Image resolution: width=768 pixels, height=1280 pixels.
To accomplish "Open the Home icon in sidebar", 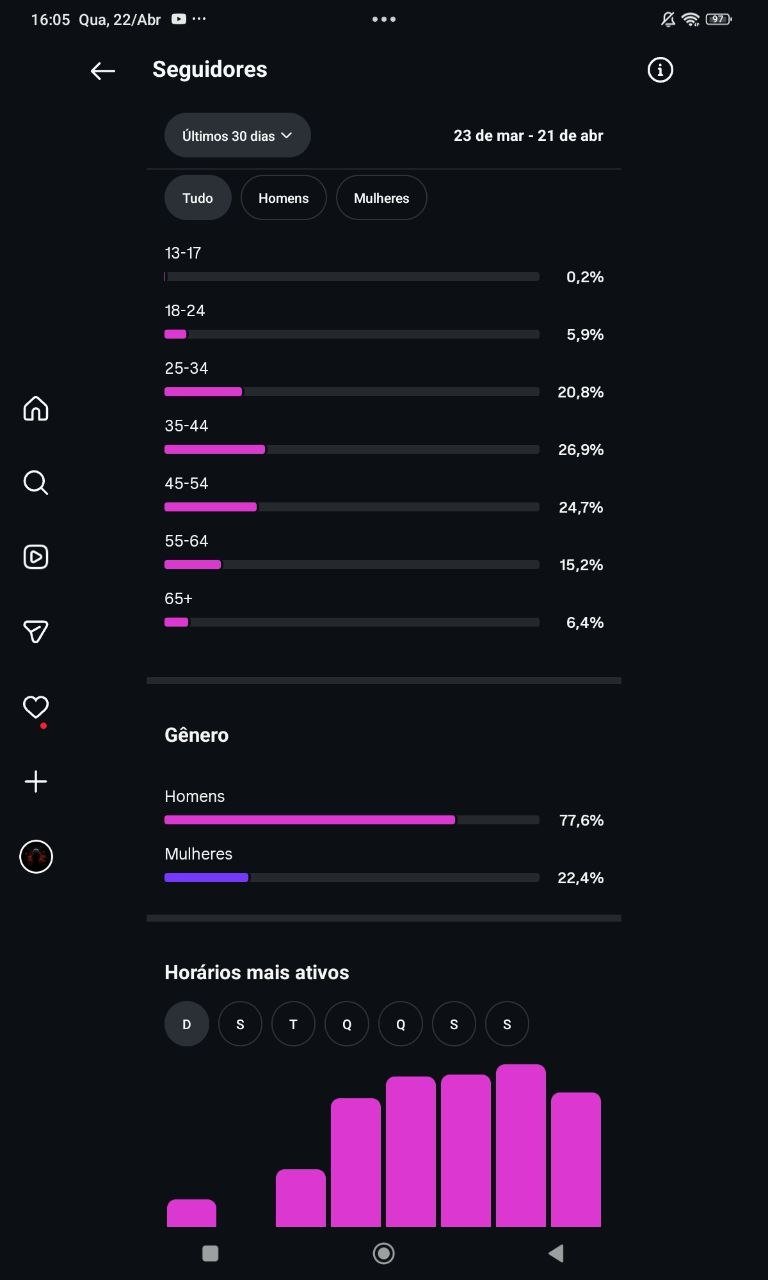I will (36, 408).
